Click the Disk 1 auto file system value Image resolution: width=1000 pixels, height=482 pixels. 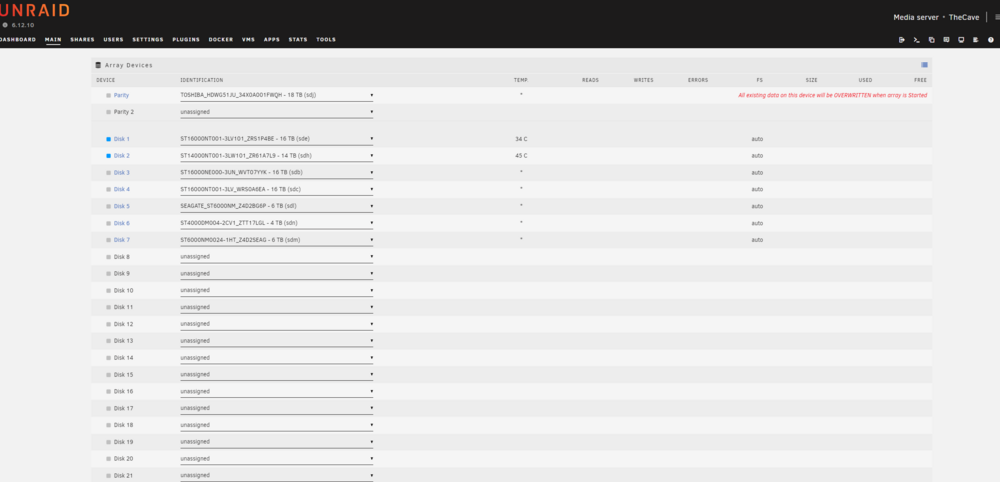pos(757,139)
